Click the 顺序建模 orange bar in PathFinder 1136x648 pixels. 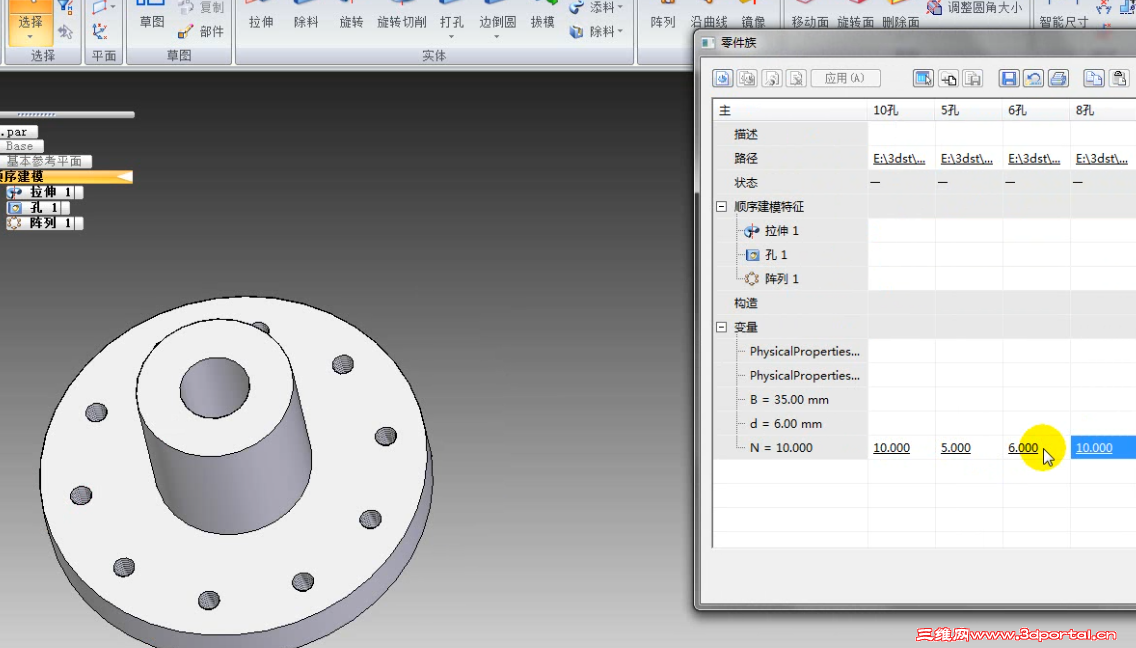click(66, 176)
